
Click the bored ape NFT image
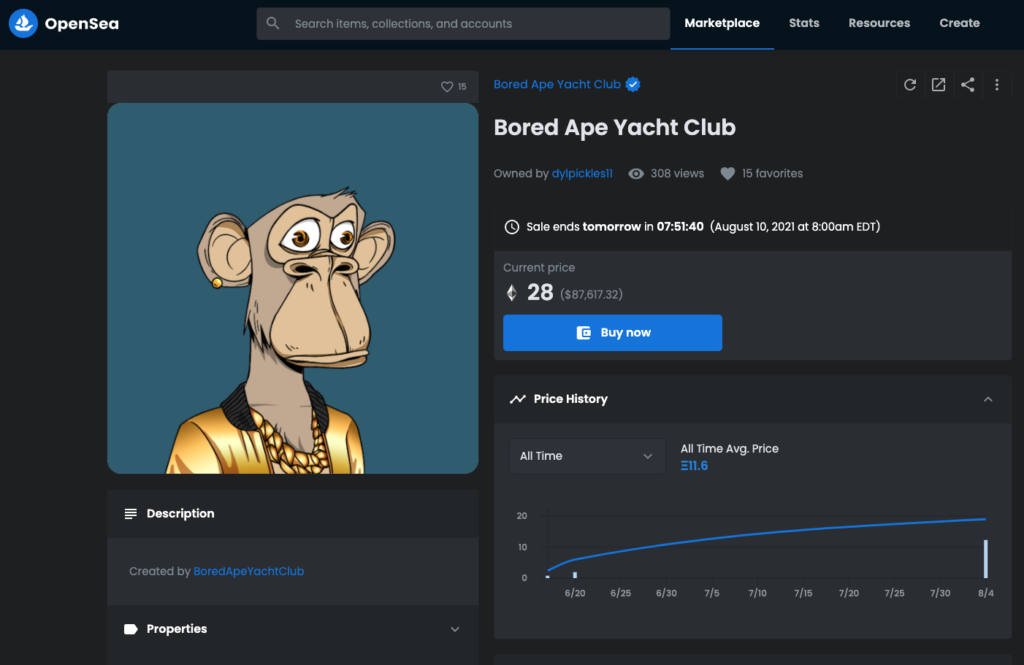click(293, 288)
